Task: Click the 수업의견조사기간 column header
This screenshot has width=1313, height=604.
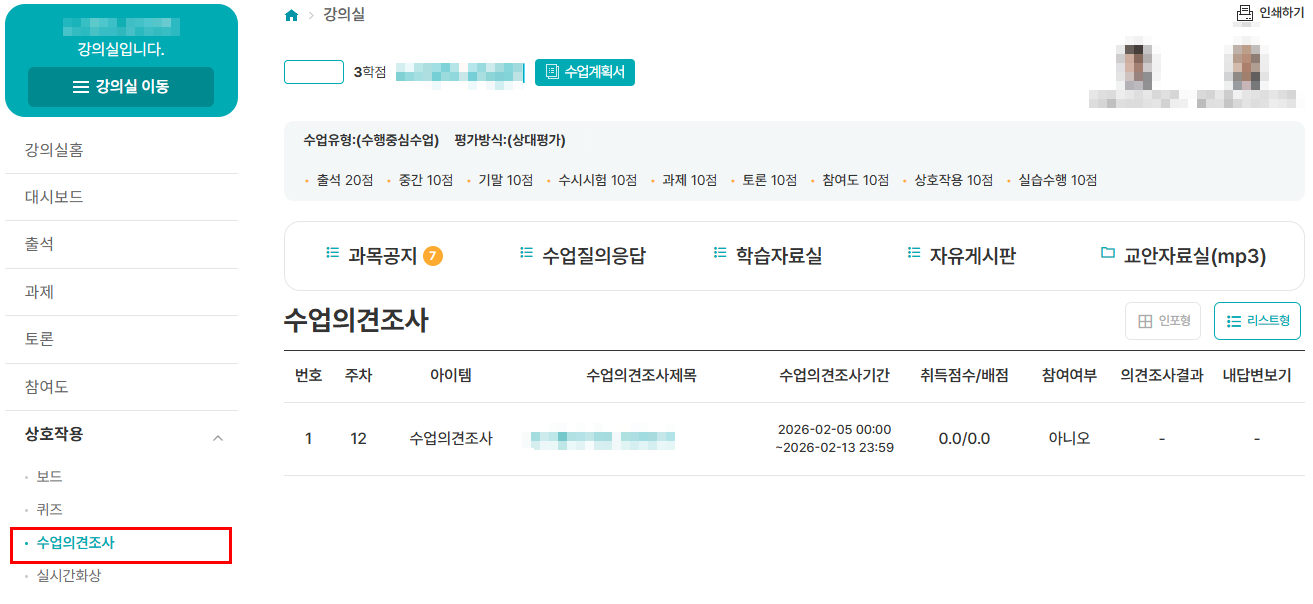Action: (x=834, y=376)
